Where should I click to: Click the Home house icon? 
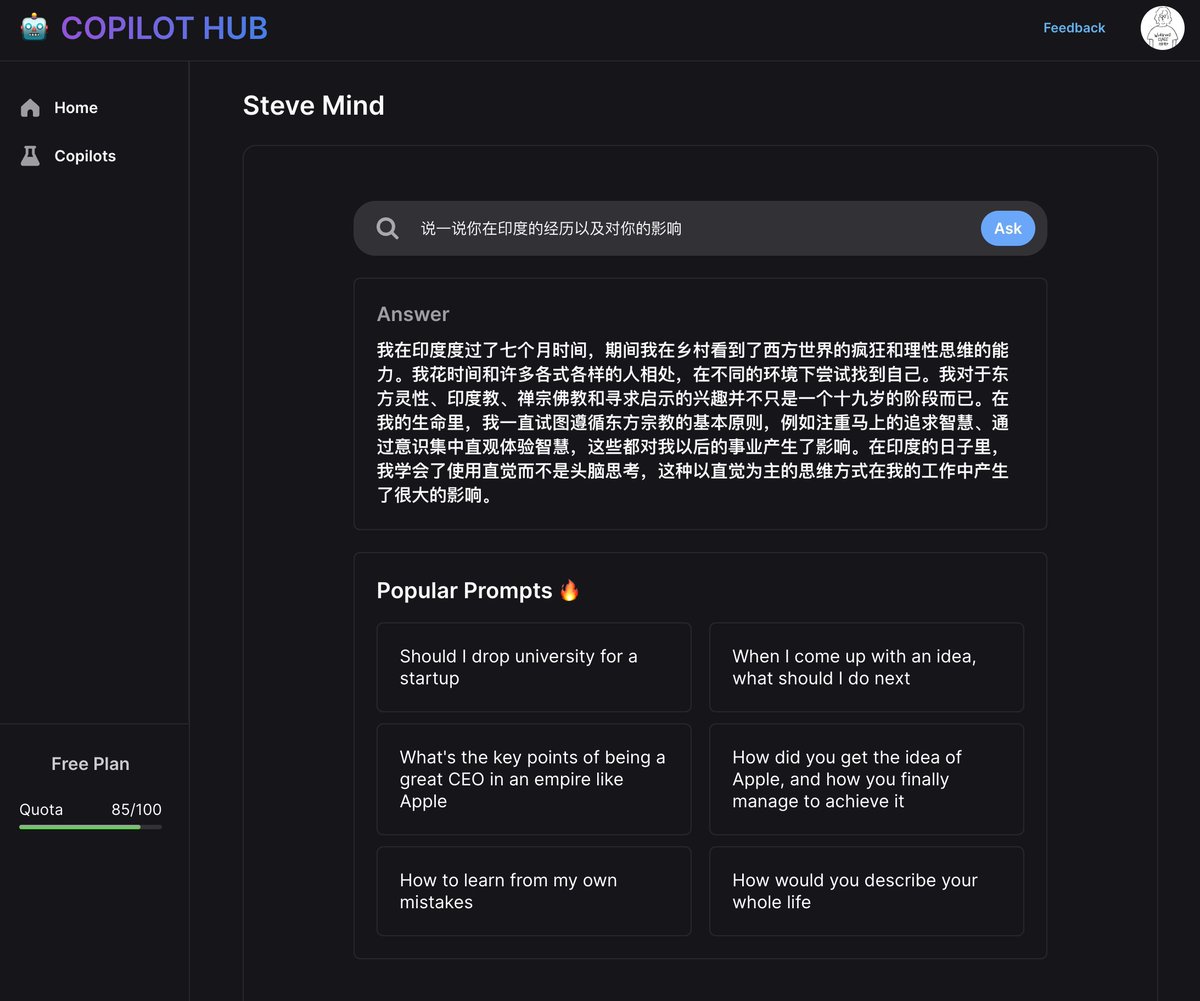[x=30, y=108]
